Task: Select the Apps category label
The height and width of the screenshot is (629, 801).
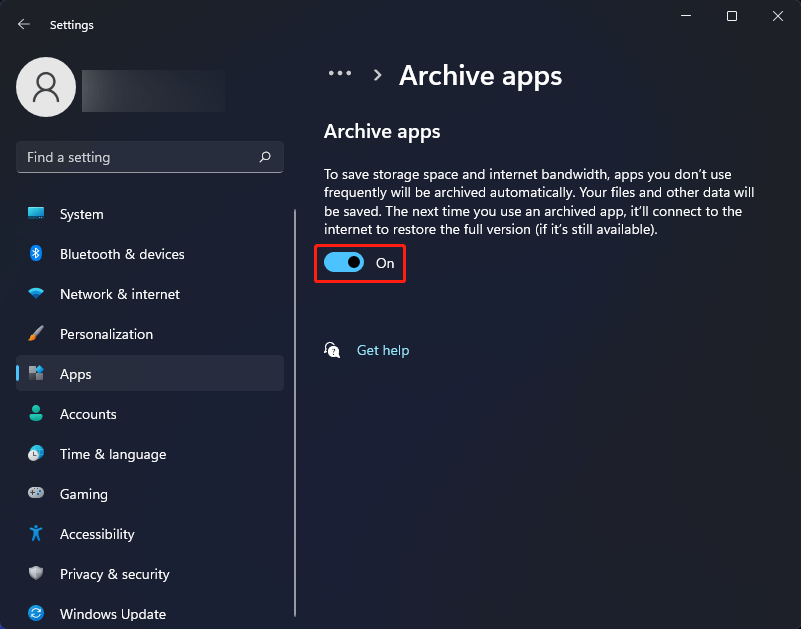Action: (76, 374)
